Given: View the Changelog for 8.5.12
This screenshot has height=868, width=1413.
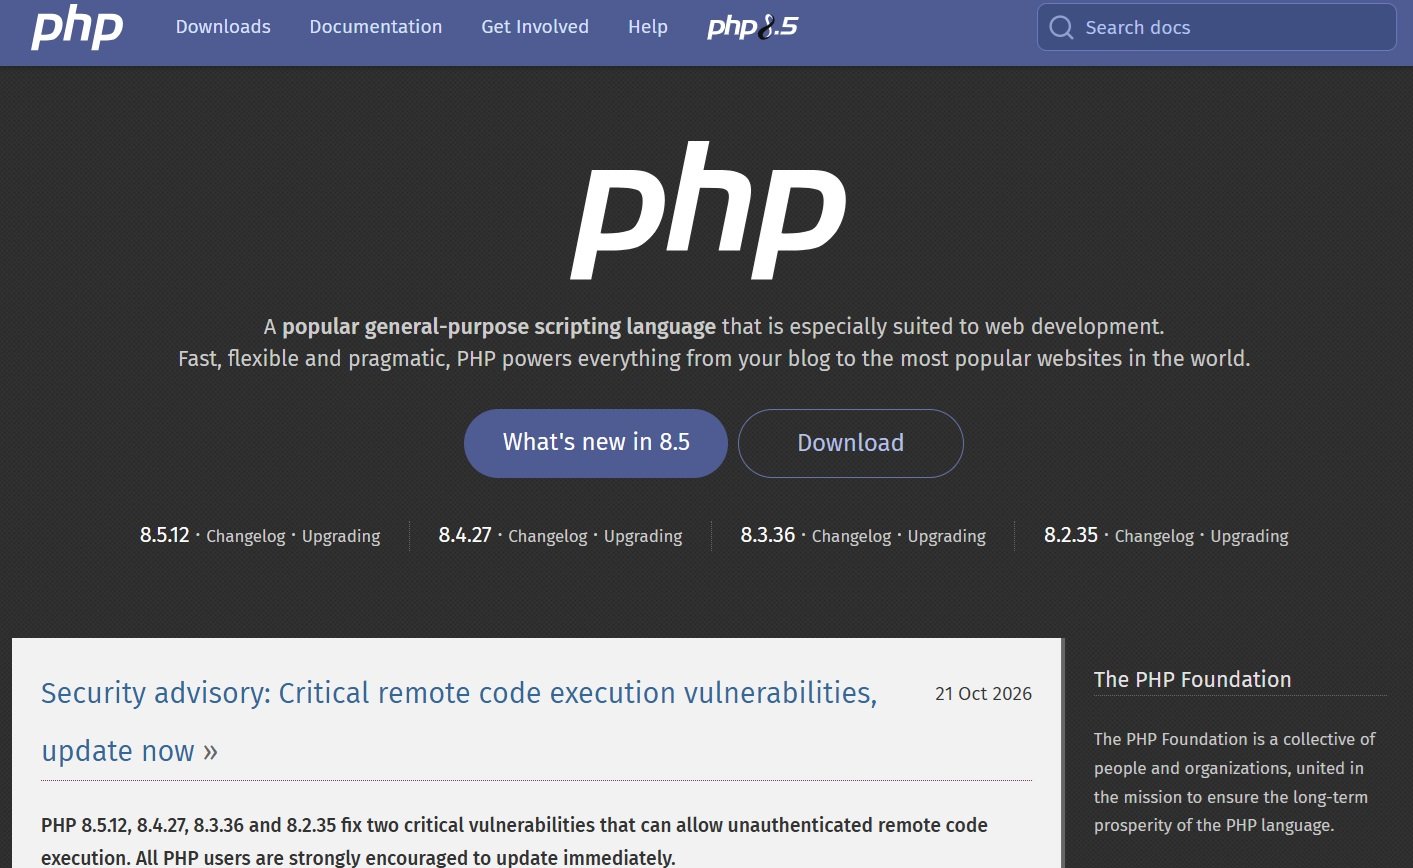Looking at the screenshot, I should pos(246,536).
